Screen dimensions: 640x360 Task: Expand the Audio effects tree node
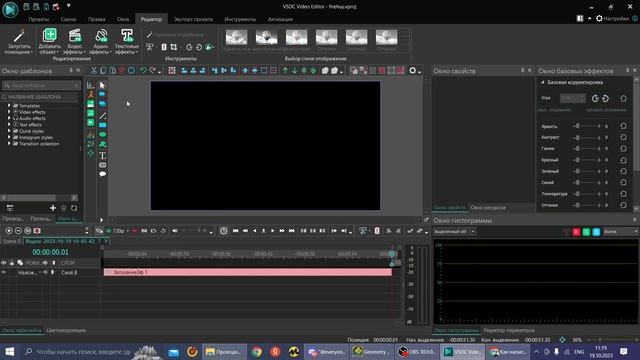coord(9,118)
